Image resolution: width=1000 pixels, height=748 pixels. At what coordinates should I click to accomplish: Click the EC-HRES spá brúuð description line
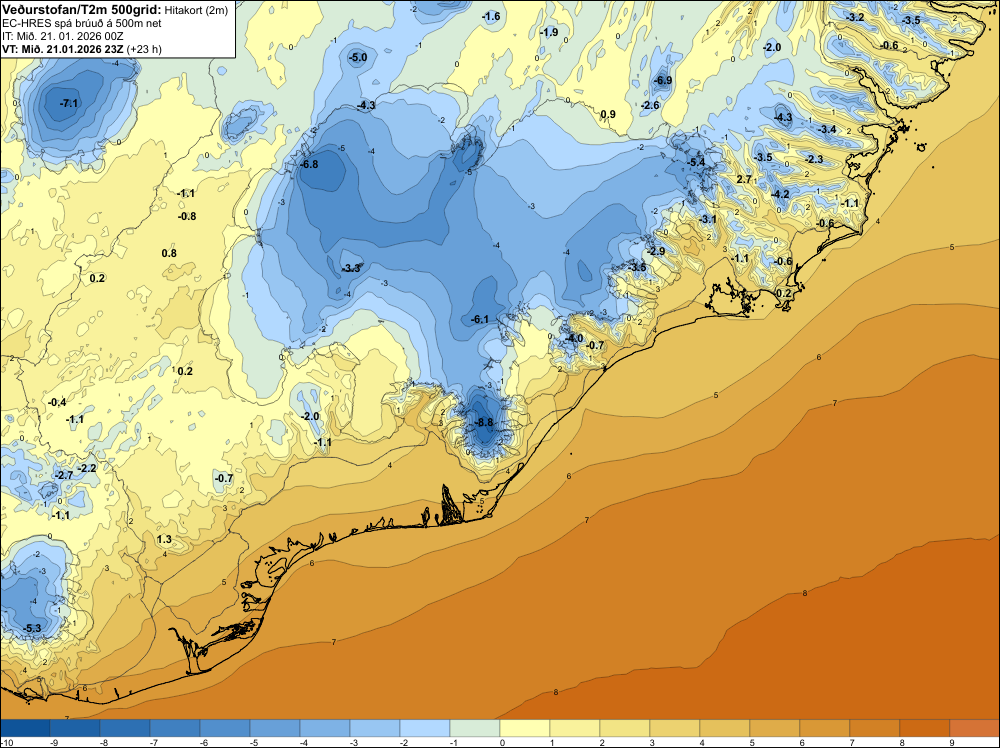click(82, 24)
